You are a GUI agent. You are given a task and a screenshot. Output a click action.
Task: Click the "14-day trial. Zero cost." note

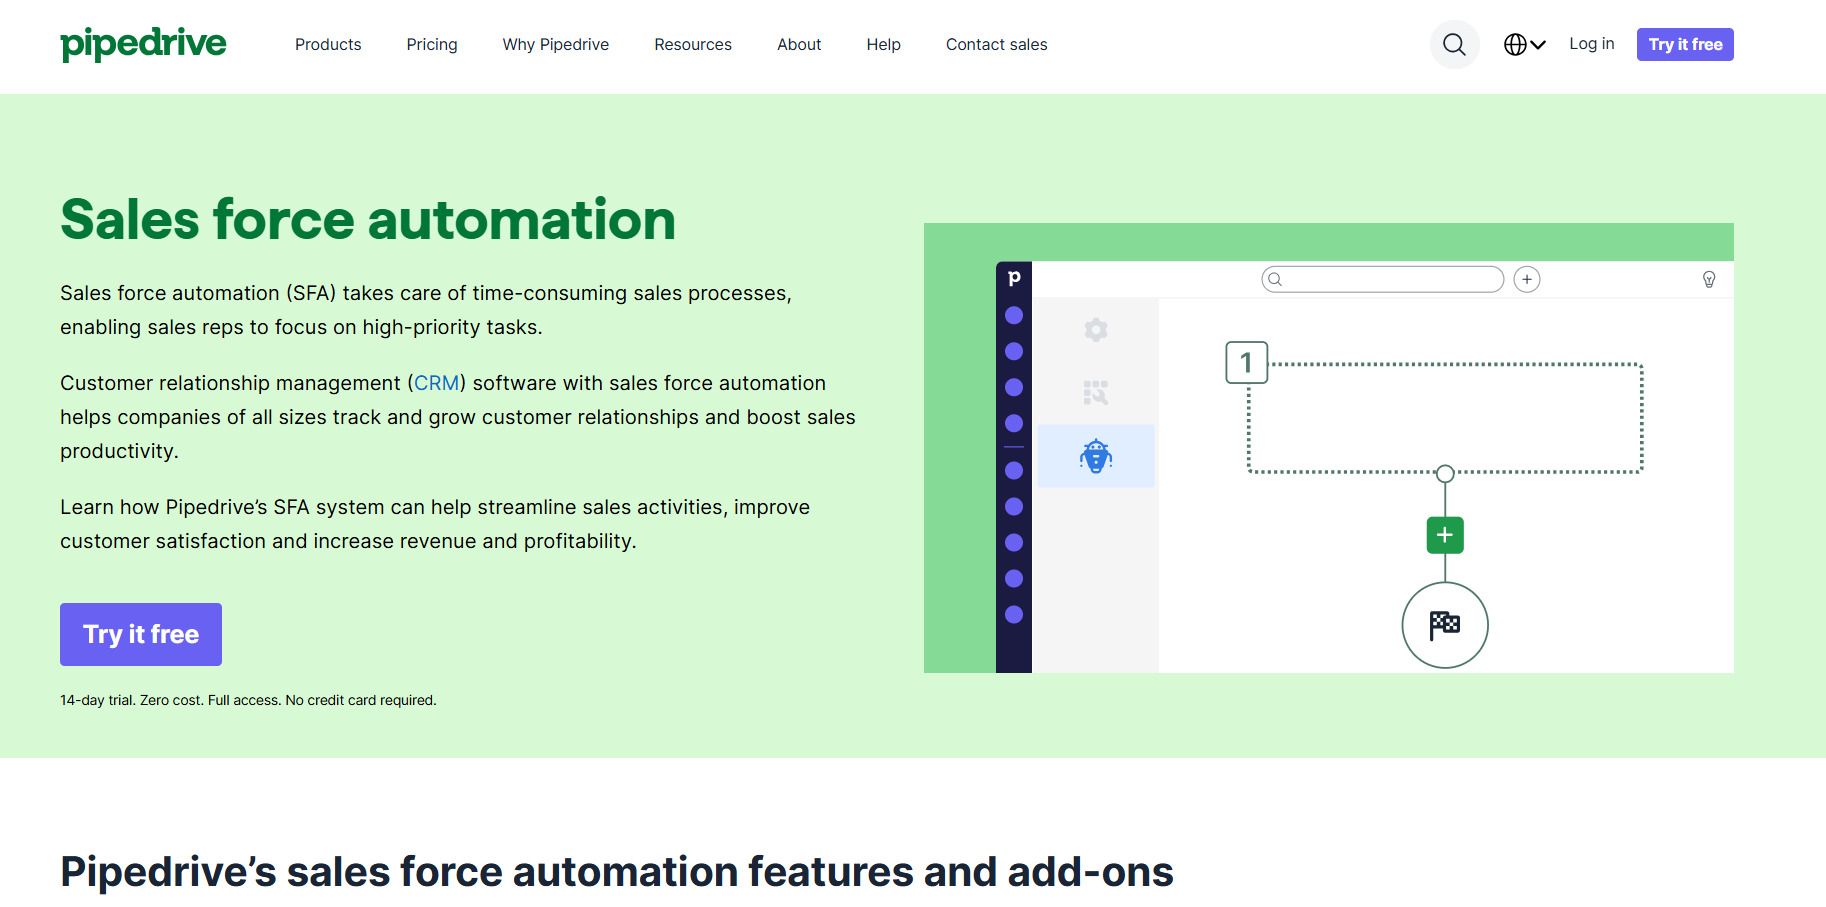coord(248,700)
